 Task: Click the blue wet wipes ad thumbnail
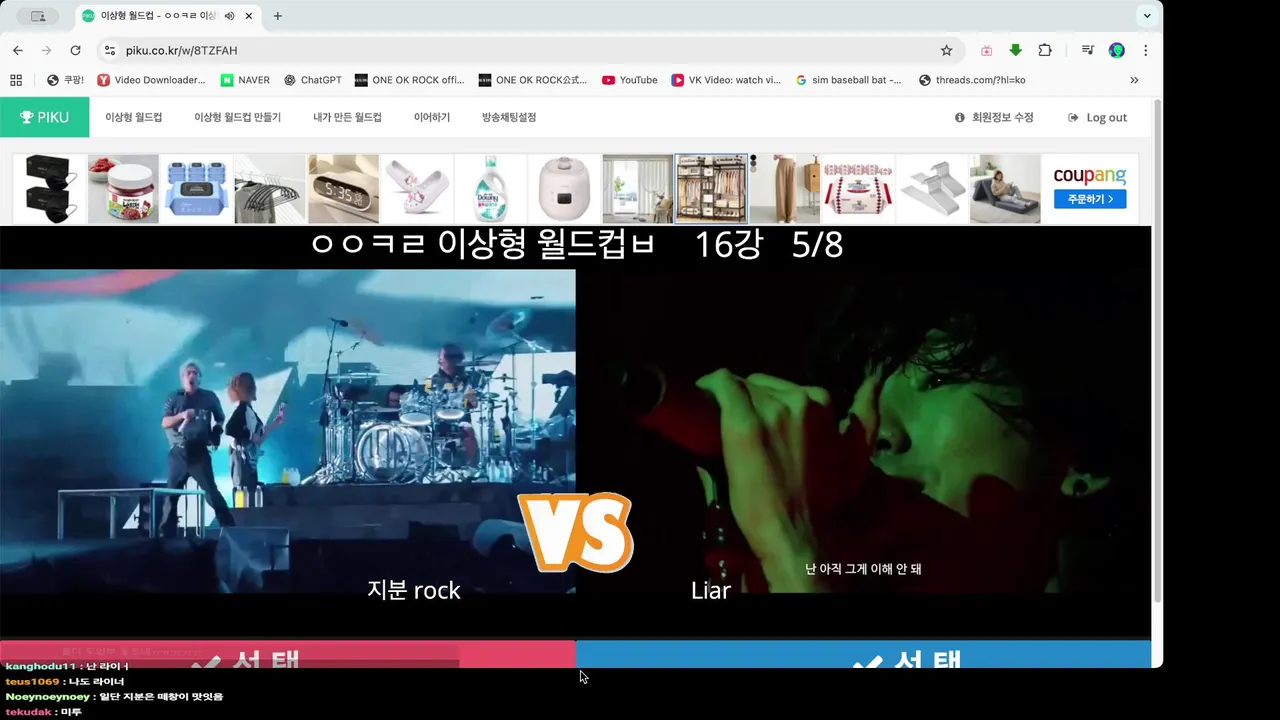coord(196,189)
